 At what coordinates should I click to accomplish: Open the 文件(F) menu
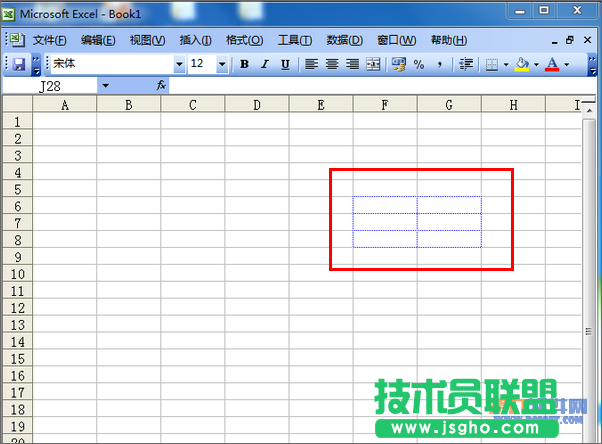[x=49, y=40]
